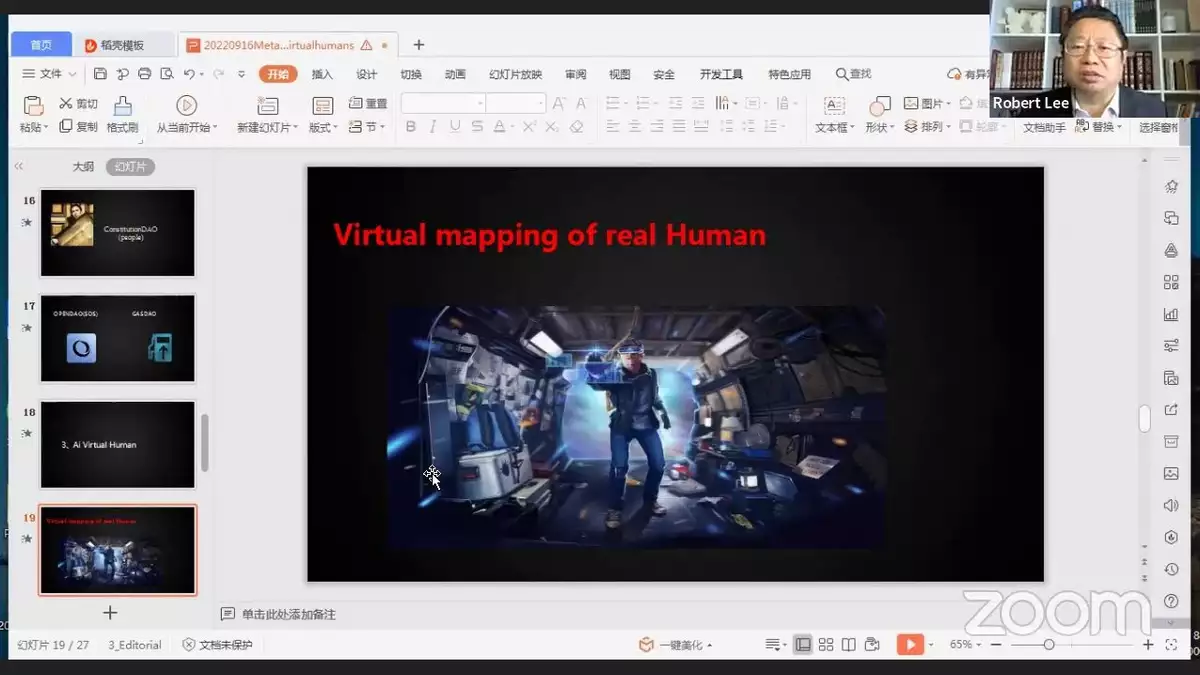The height and width of the screenshot is (675, 1200).
Task: Select slide 16 ConstitutionDAO thumbnail
Action: pos(117,232)
